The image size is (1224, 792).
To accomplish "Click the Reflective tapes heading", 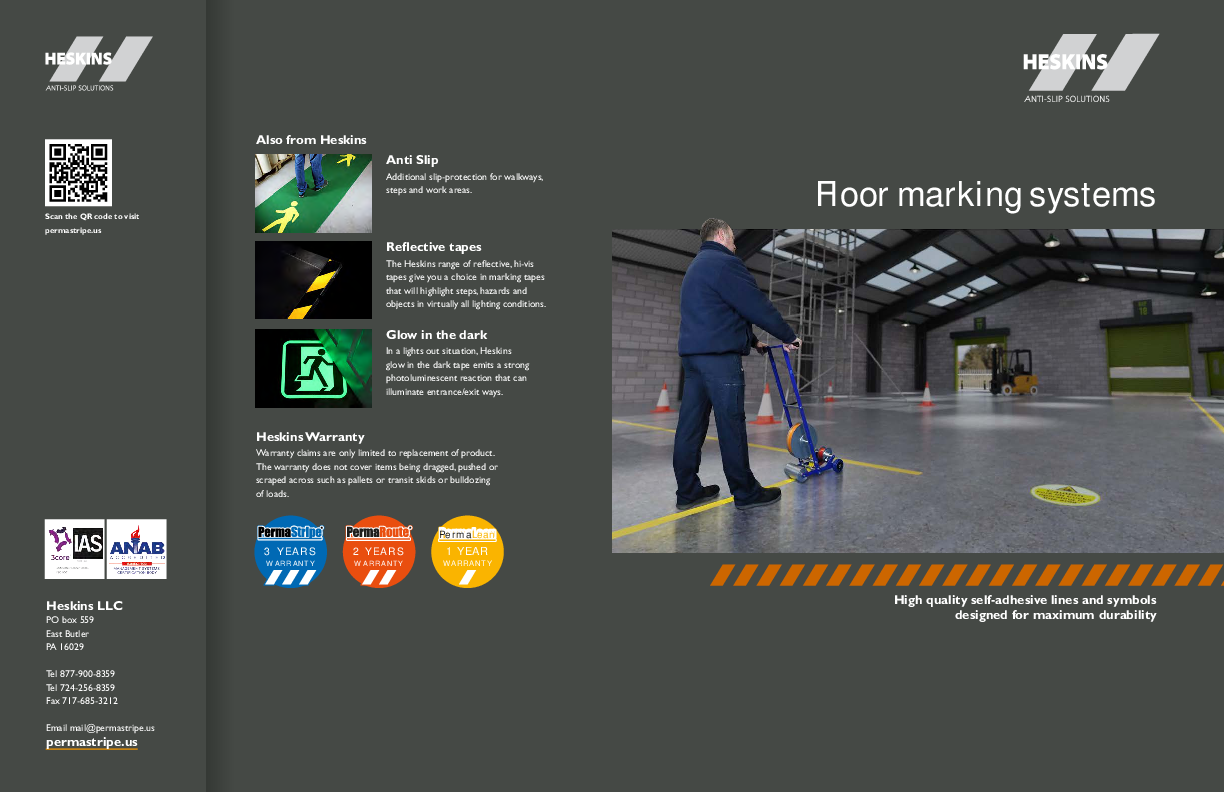I will 433,247.
